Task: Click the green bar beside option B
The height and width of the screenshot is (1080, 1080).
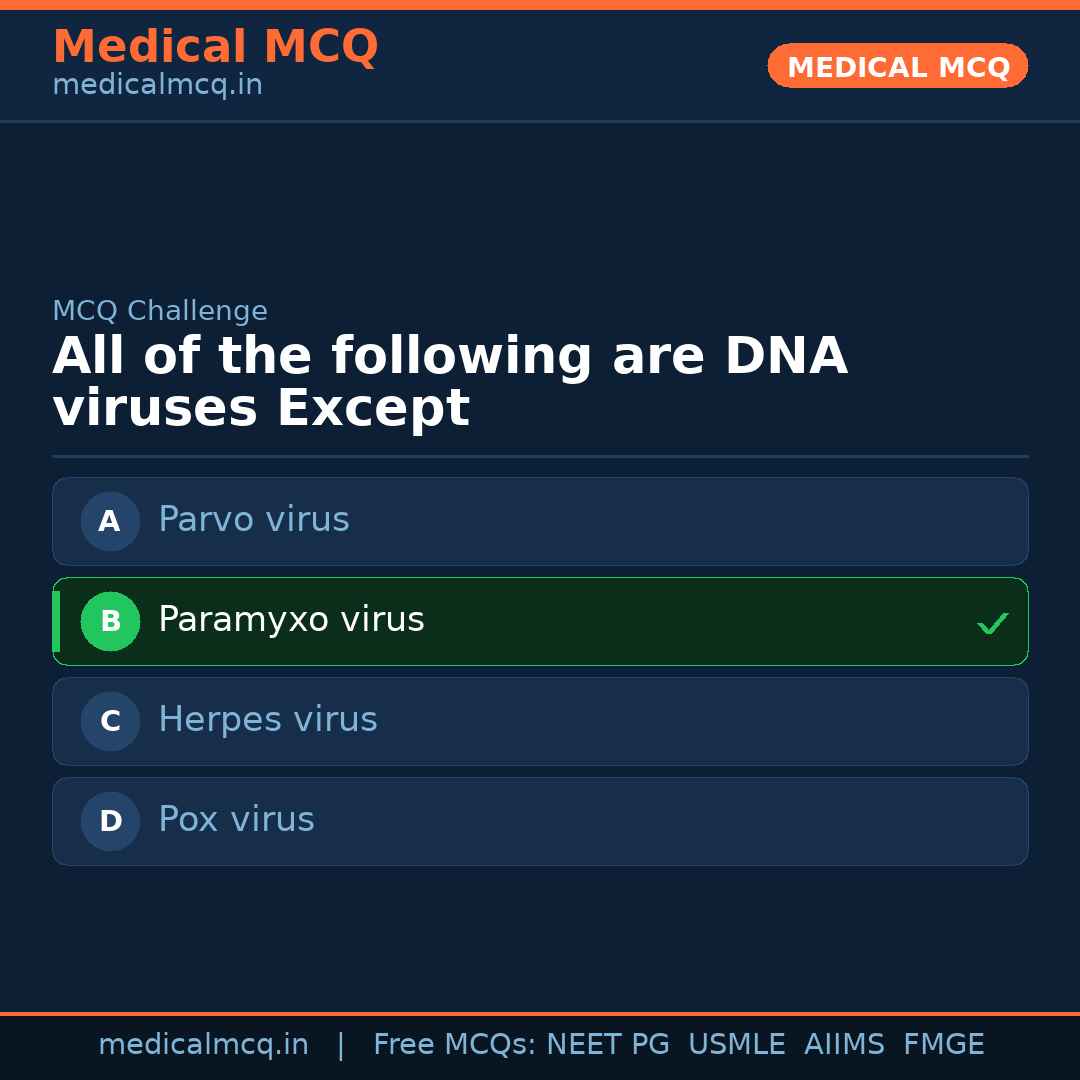Action: (56, 621)
